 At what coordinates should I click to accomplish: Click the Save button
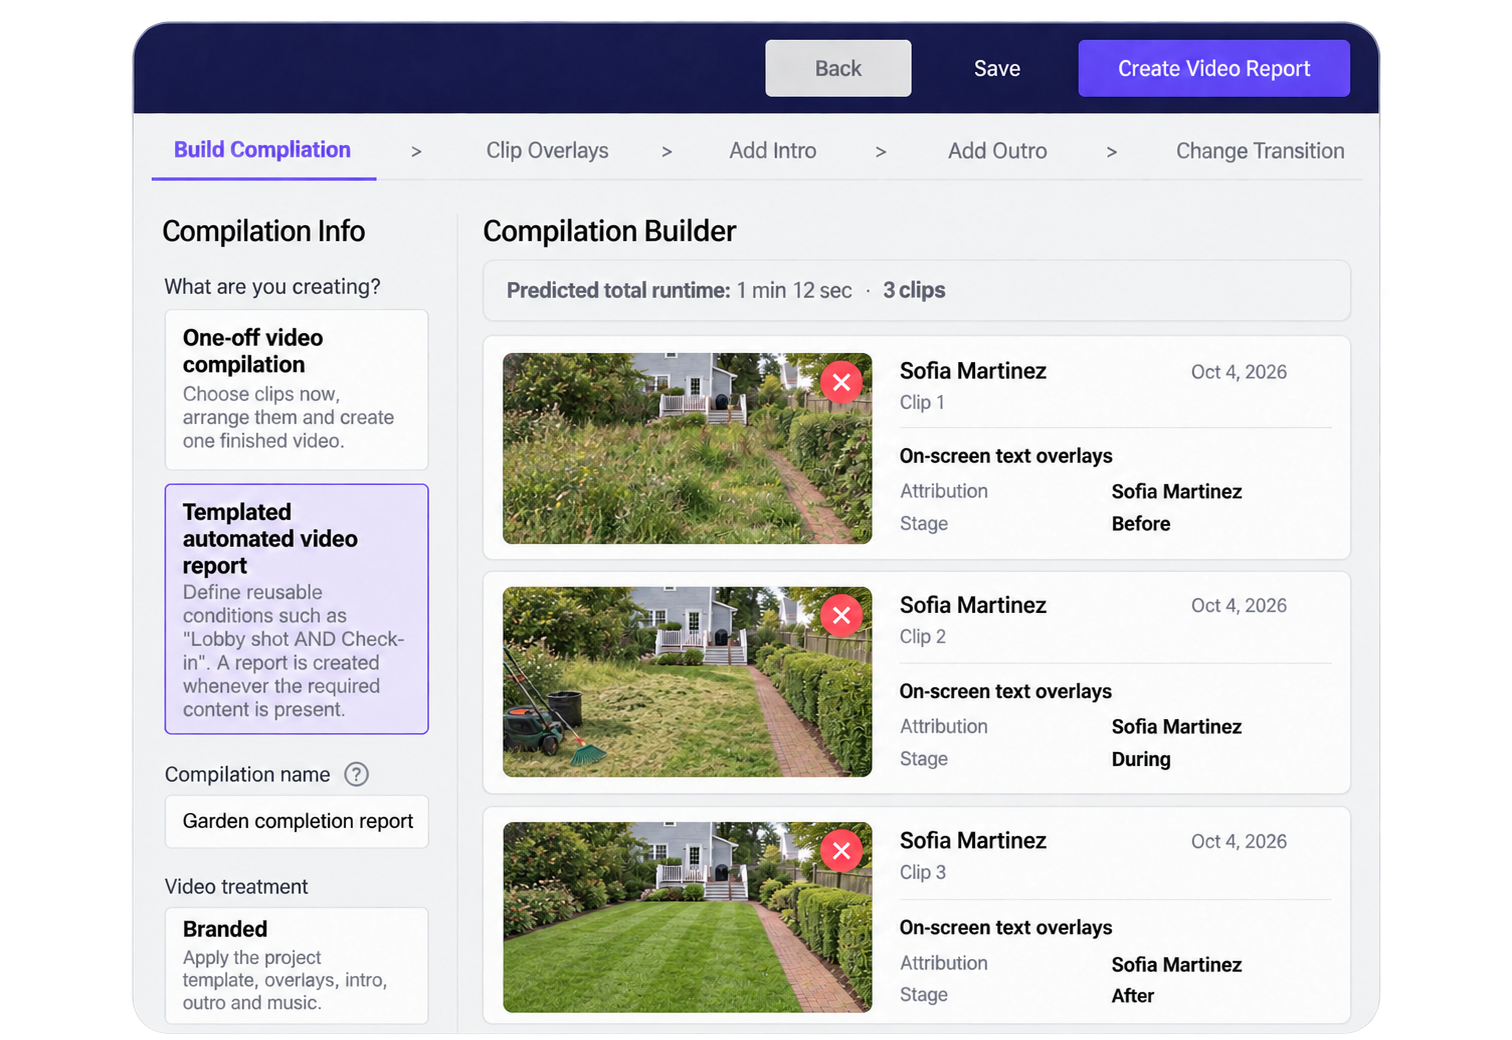[997, 69]
